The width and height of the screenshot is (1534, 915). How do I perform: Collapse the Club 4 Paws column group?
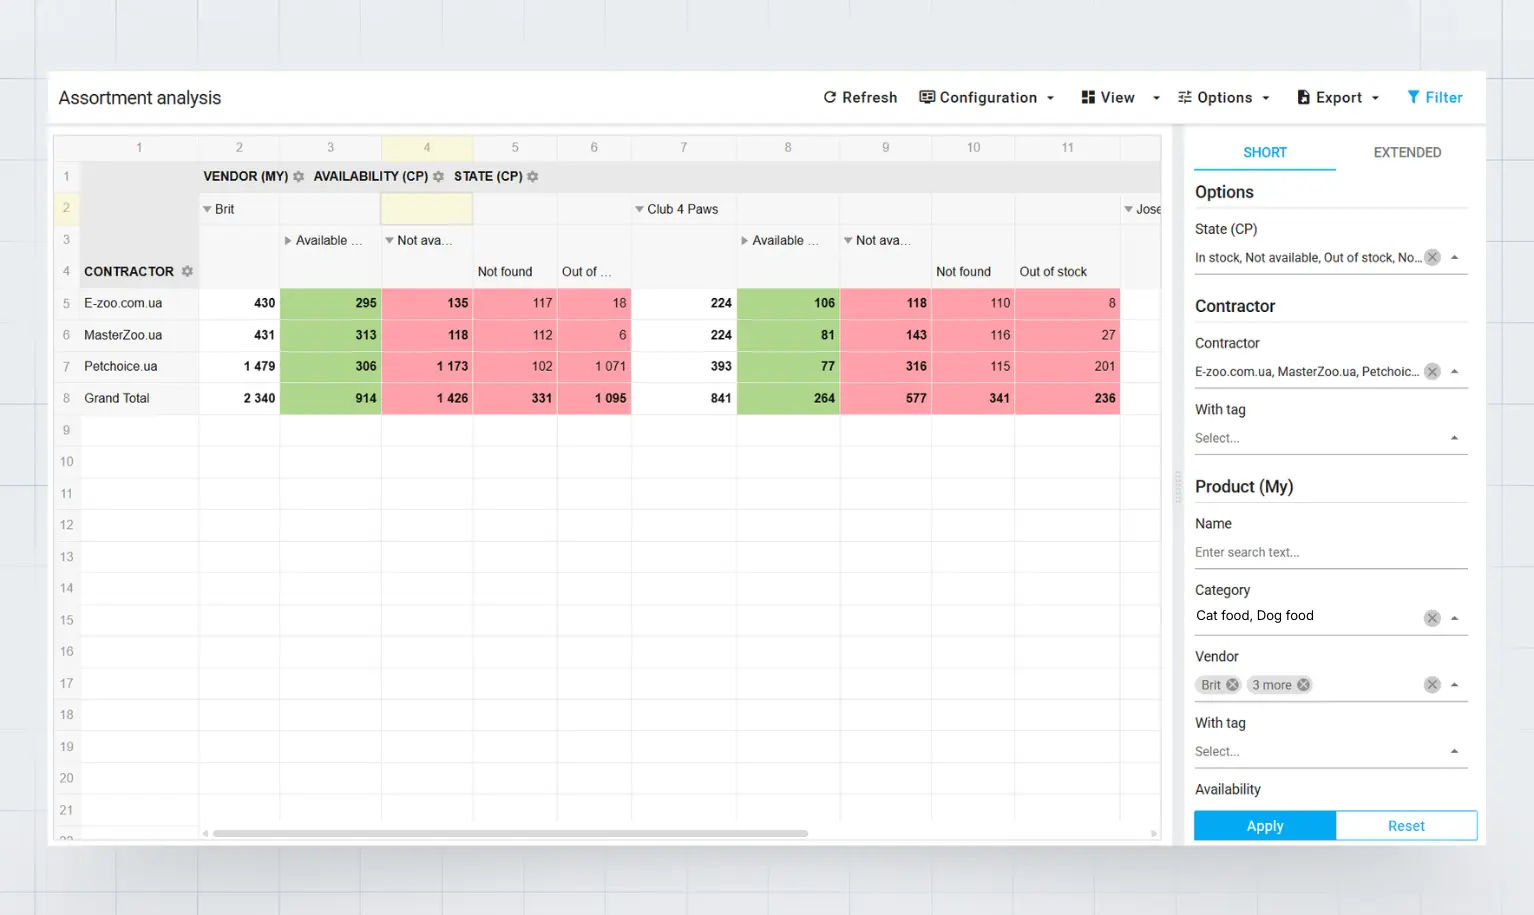[639, 210]
